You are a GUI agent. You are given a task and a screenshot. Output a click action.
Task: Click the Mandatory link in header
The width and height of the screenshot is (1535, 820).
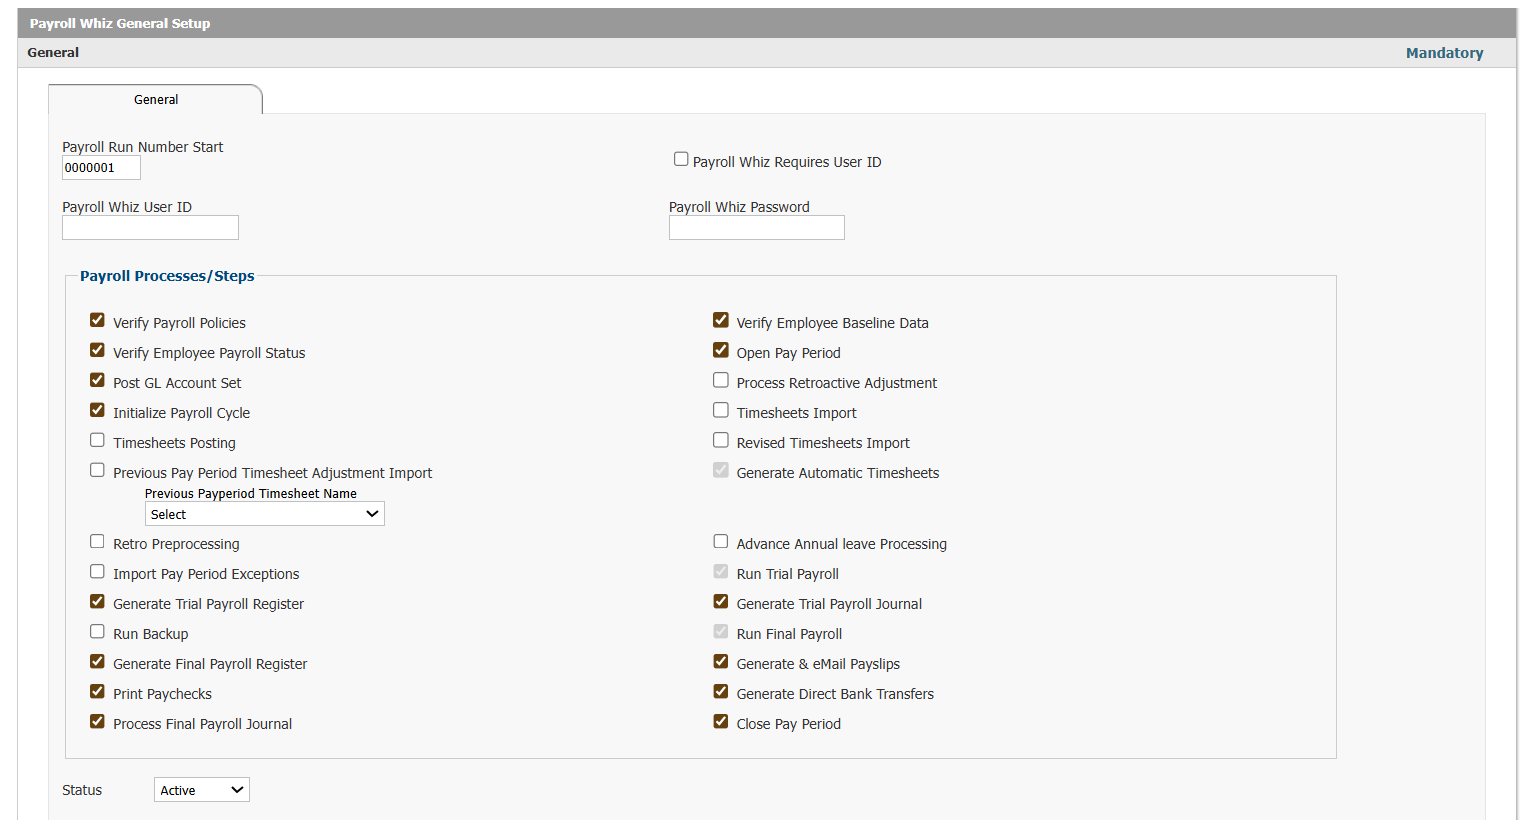point(1444,53)
